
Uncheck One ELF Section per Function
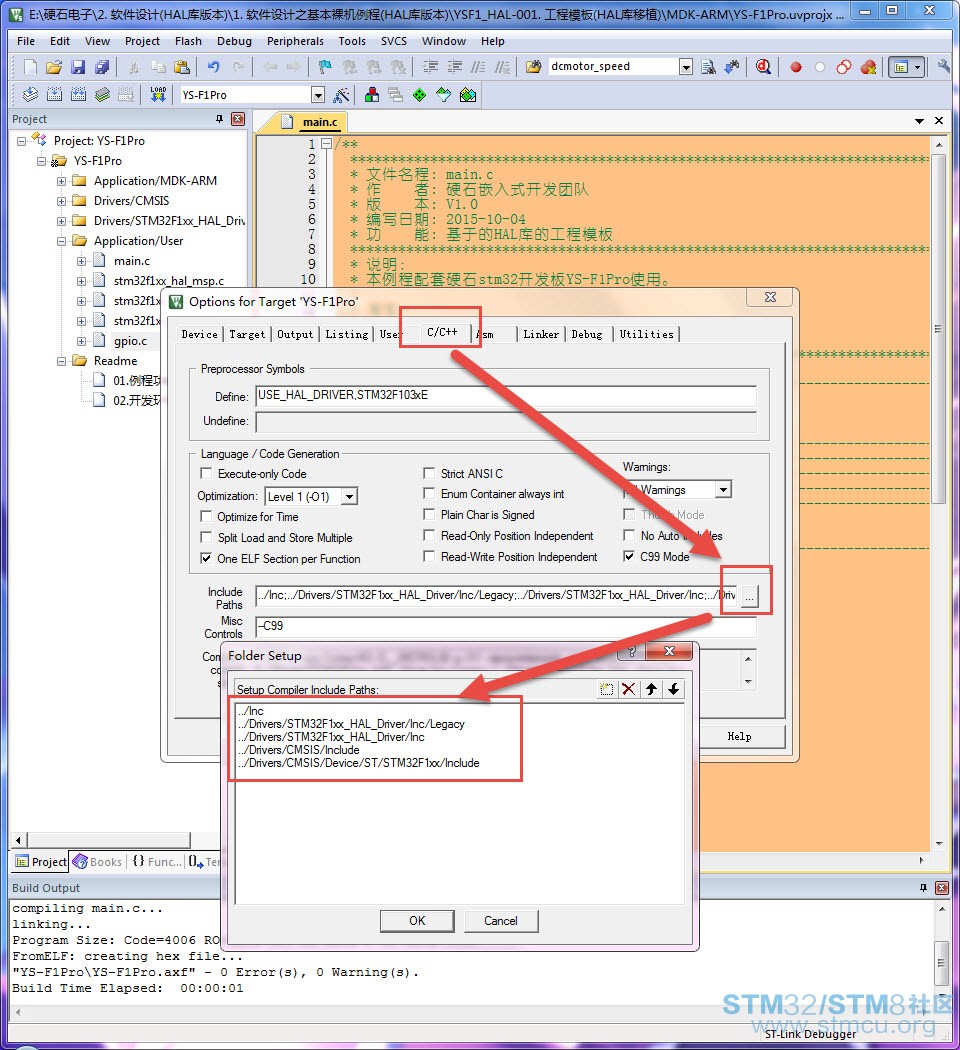point(206,558)
